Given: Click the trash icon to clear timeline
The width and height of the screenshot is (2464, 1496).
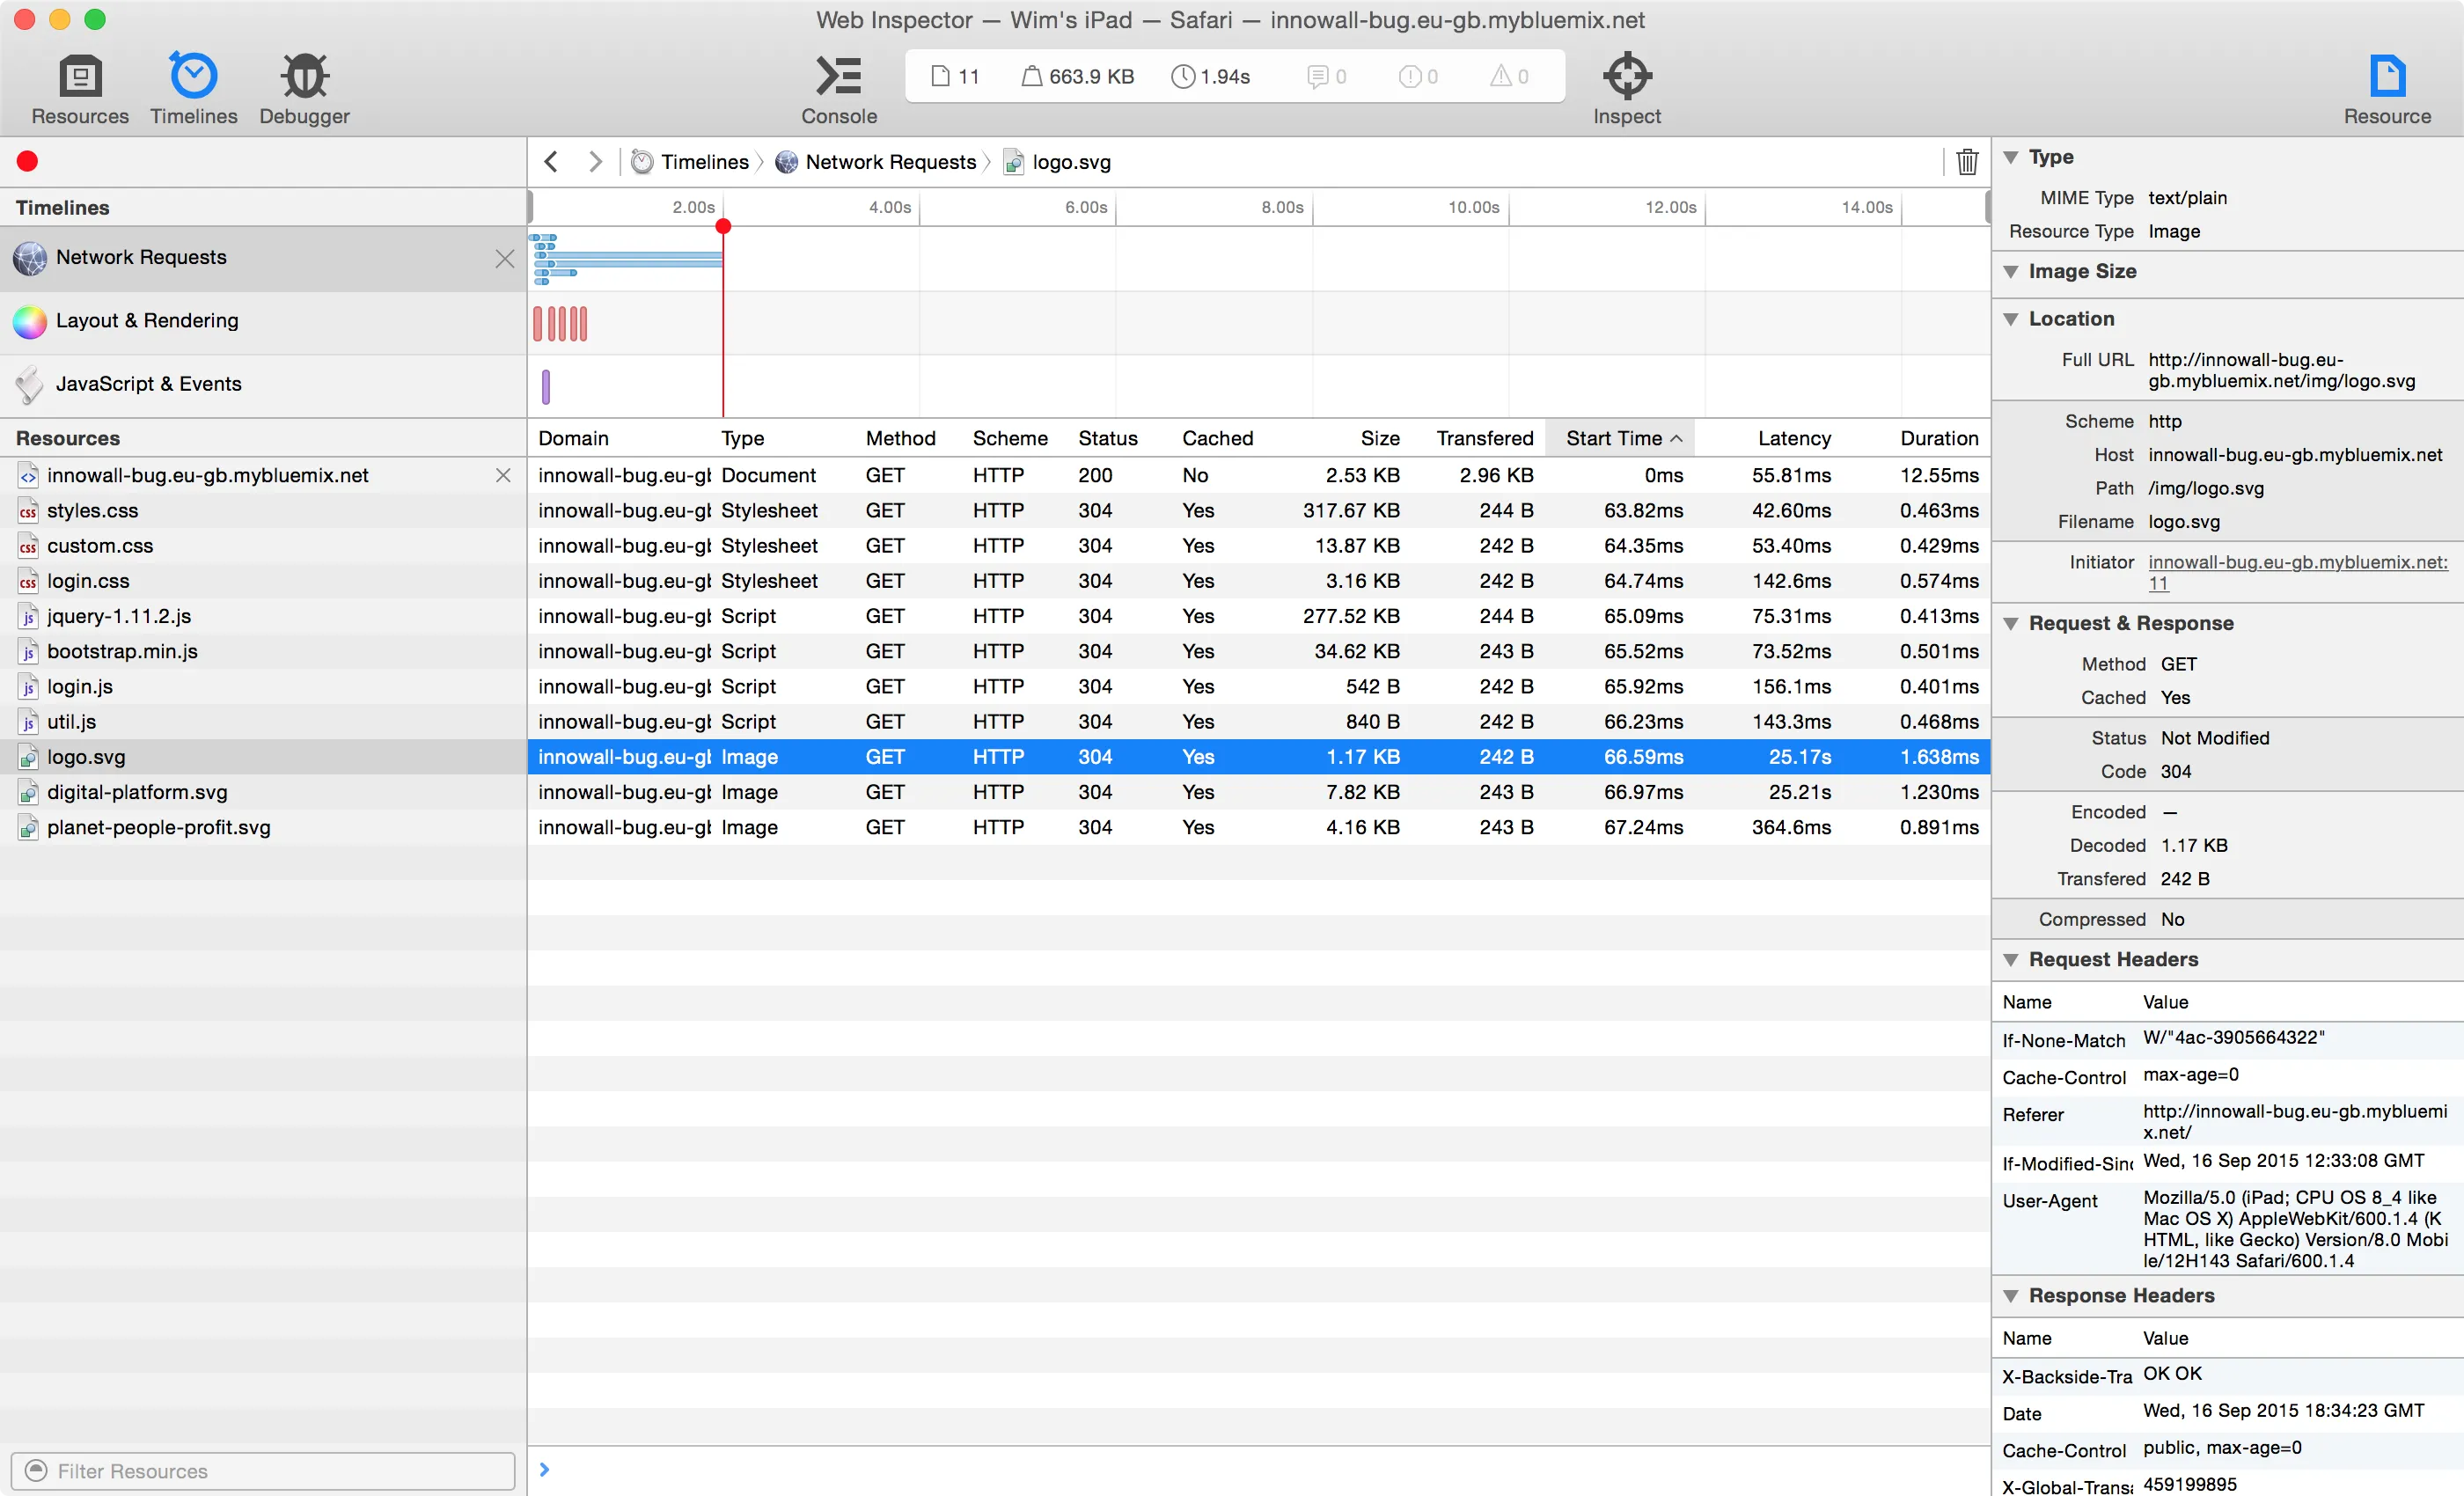Looking at the screenshot, I should point(1966,161).
